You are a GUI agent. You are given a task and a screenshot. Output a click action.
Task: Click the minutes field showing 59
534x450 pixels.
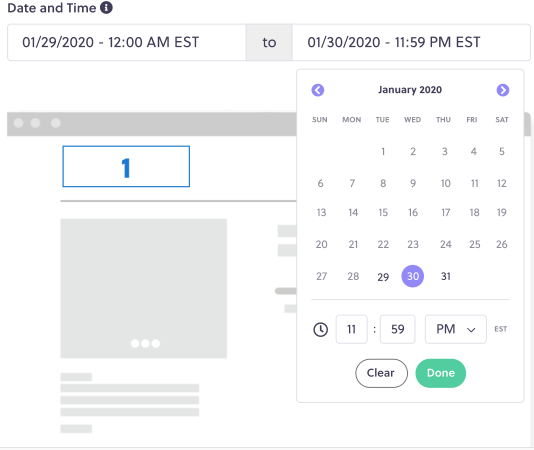coord(397,329)
